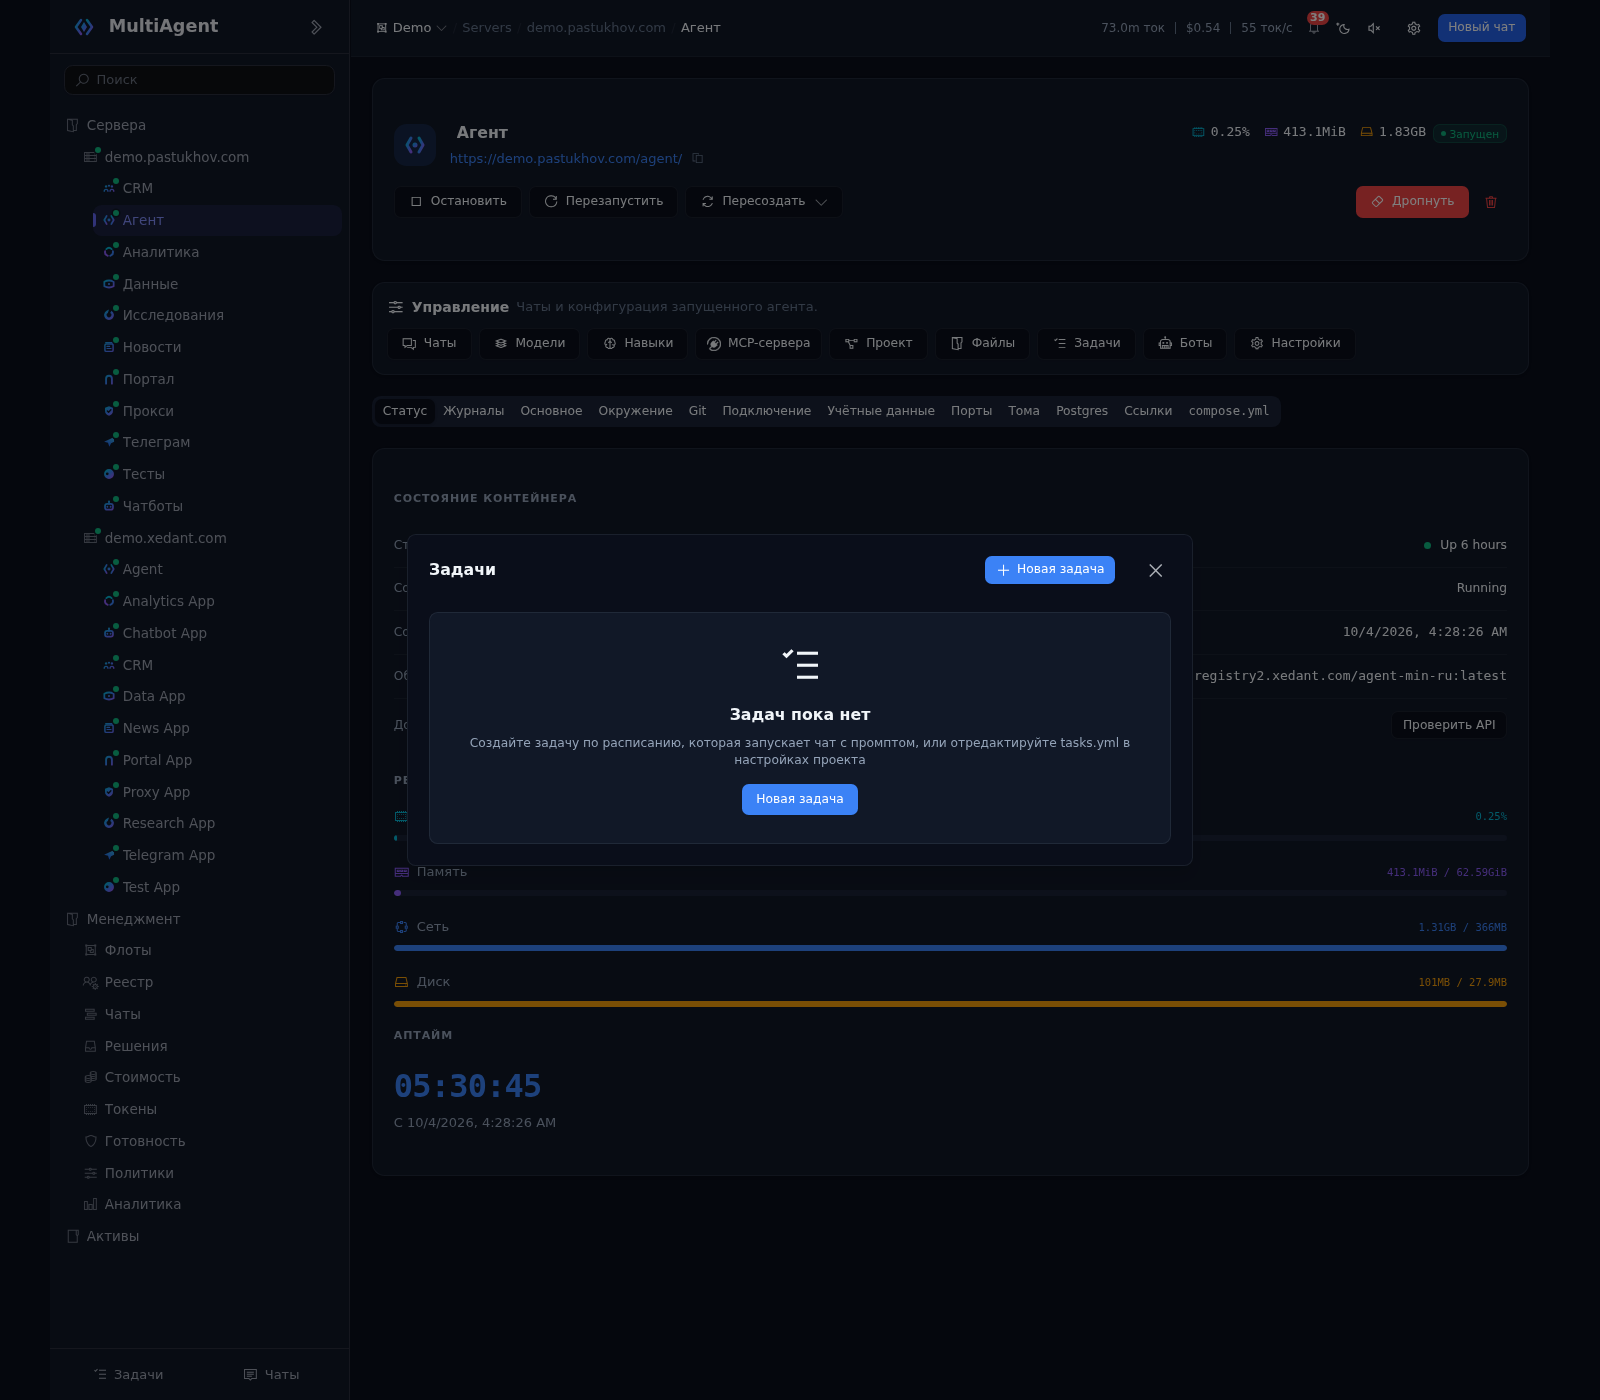Click the MultiAgent logo icon
Image resolution: width=1600 pixels, height=1400 pixels.
point(85,27)
